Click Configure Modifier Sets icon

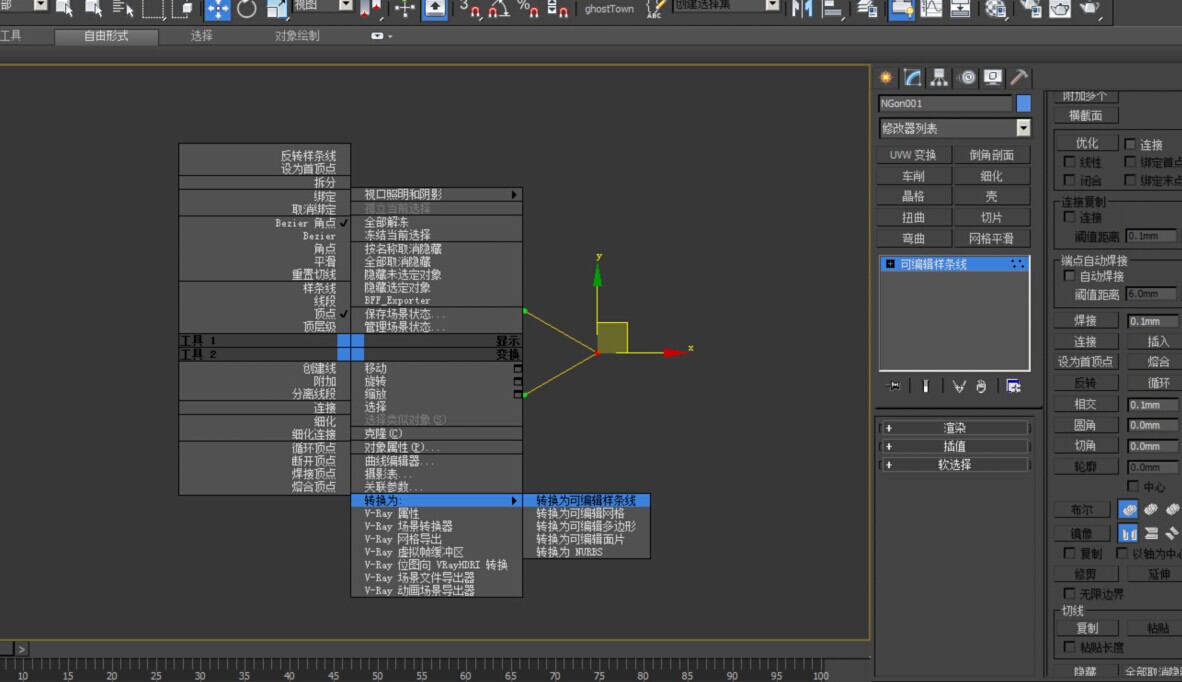(1013, 387)
